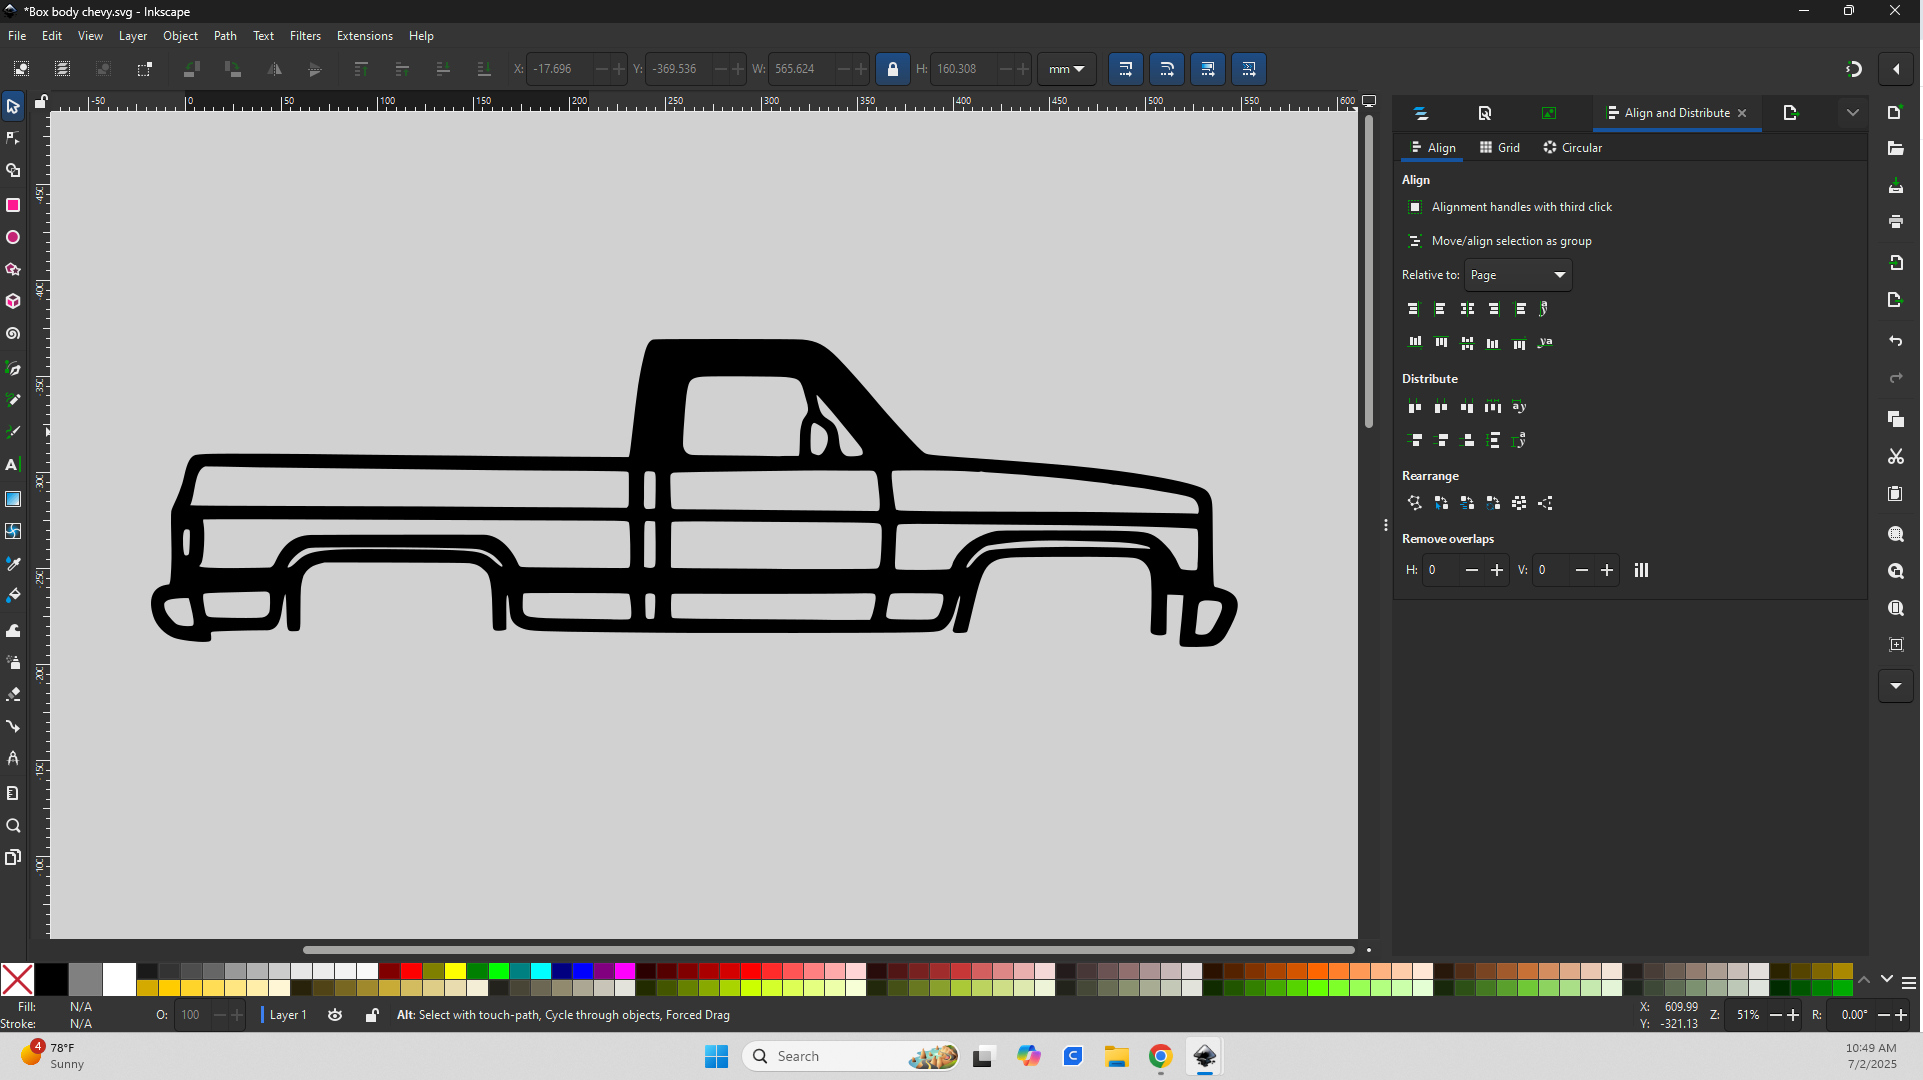Select the Eraser tool in the toolbox
This screenshot has width=1923, height=1080.
pos(13,694)
